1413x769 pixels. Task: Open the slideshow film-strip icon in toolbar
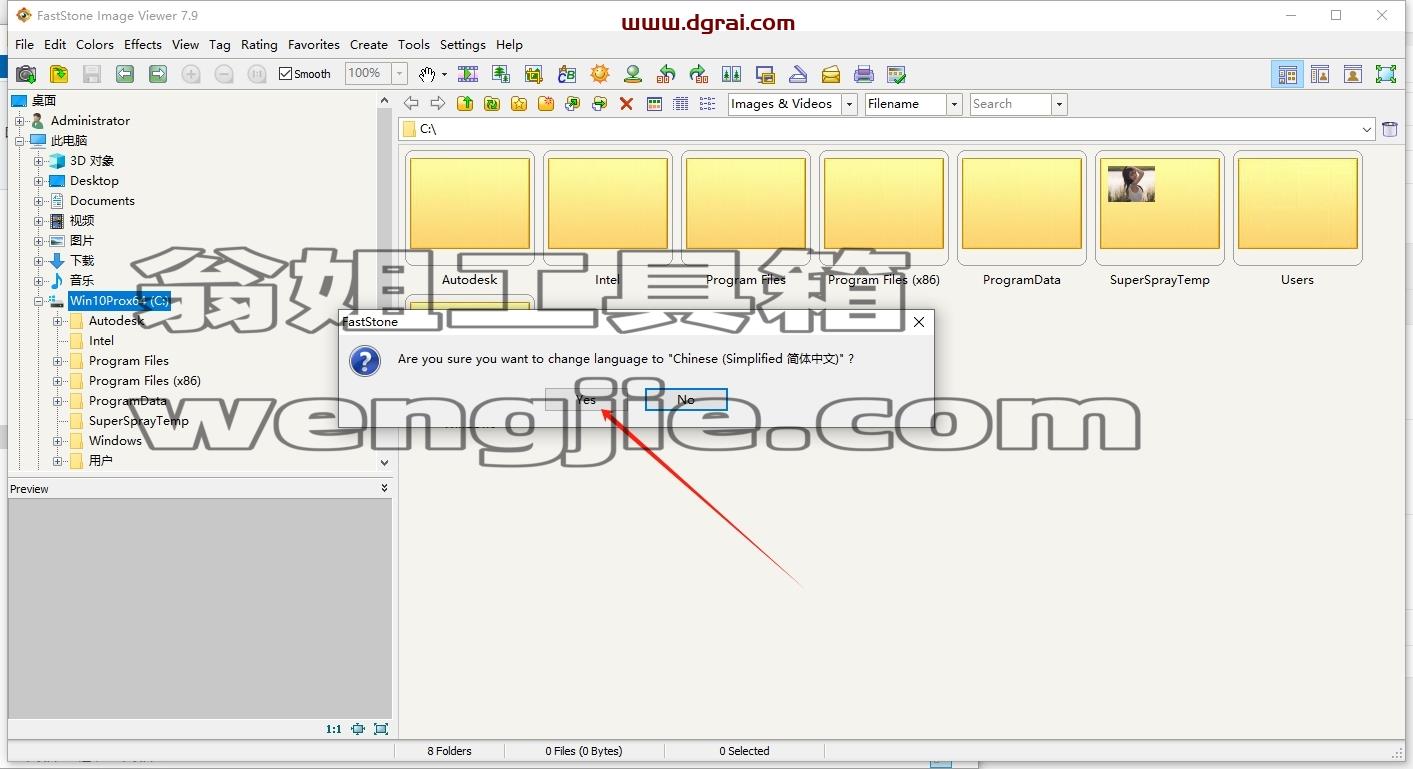pos(467,74)
